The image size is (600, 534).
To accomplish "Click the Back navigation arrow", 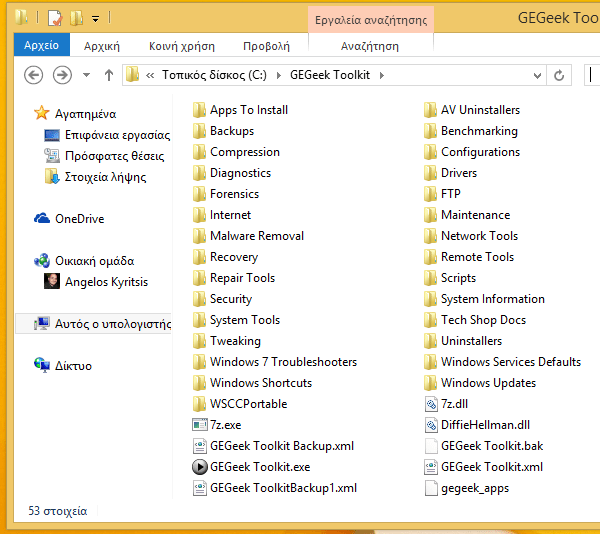I will (x=33, y=75).
